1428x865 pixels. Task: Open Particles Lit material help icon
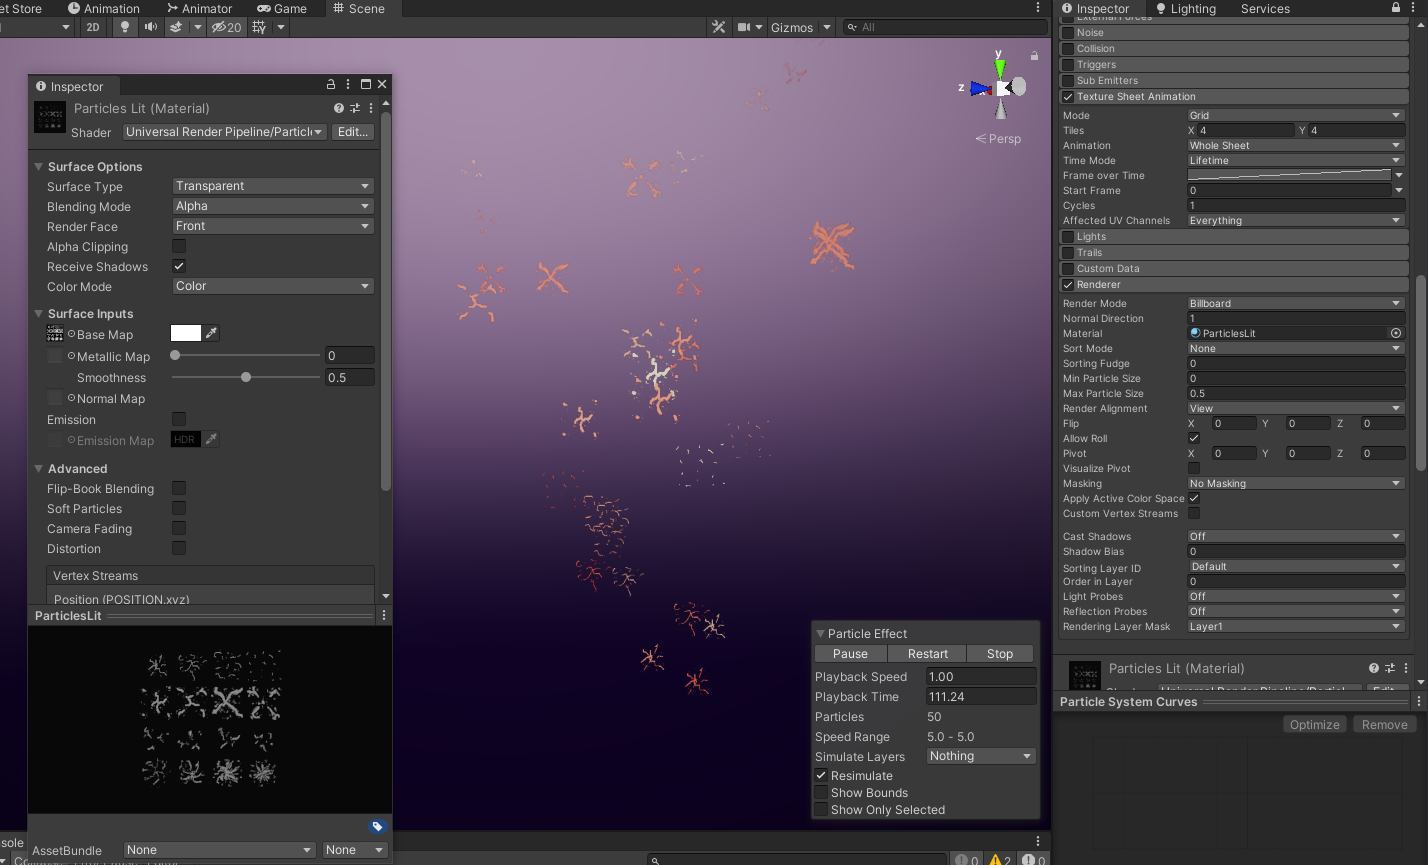coord(339,108)
